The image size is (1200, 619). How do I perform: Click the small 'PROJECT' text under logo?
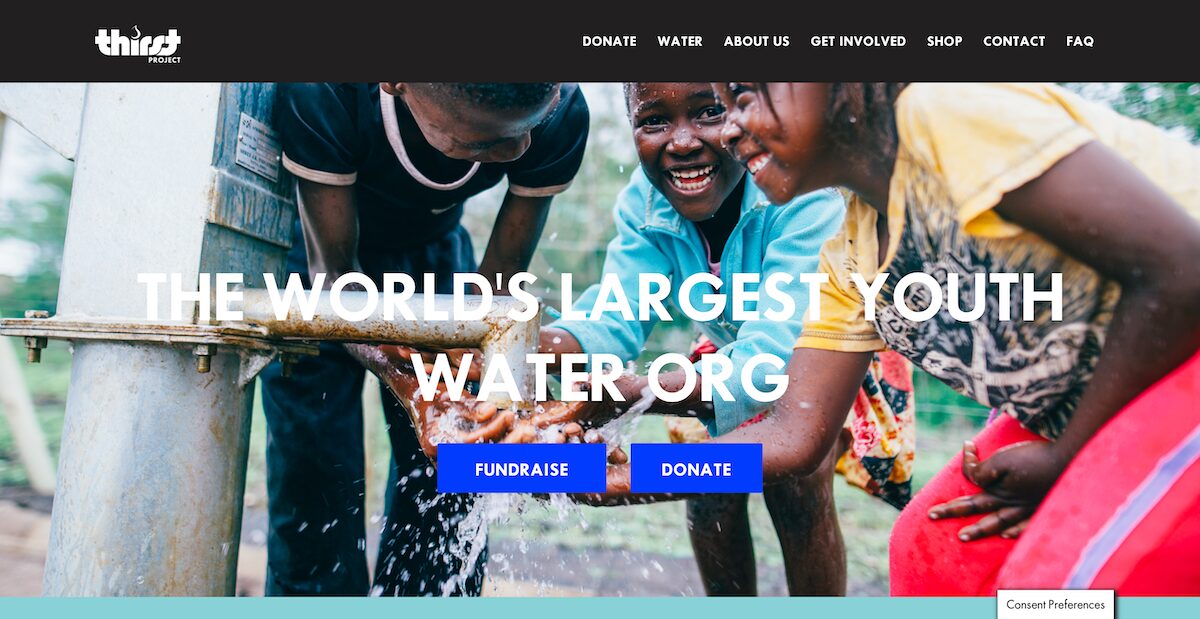click(x=164, y=60)
